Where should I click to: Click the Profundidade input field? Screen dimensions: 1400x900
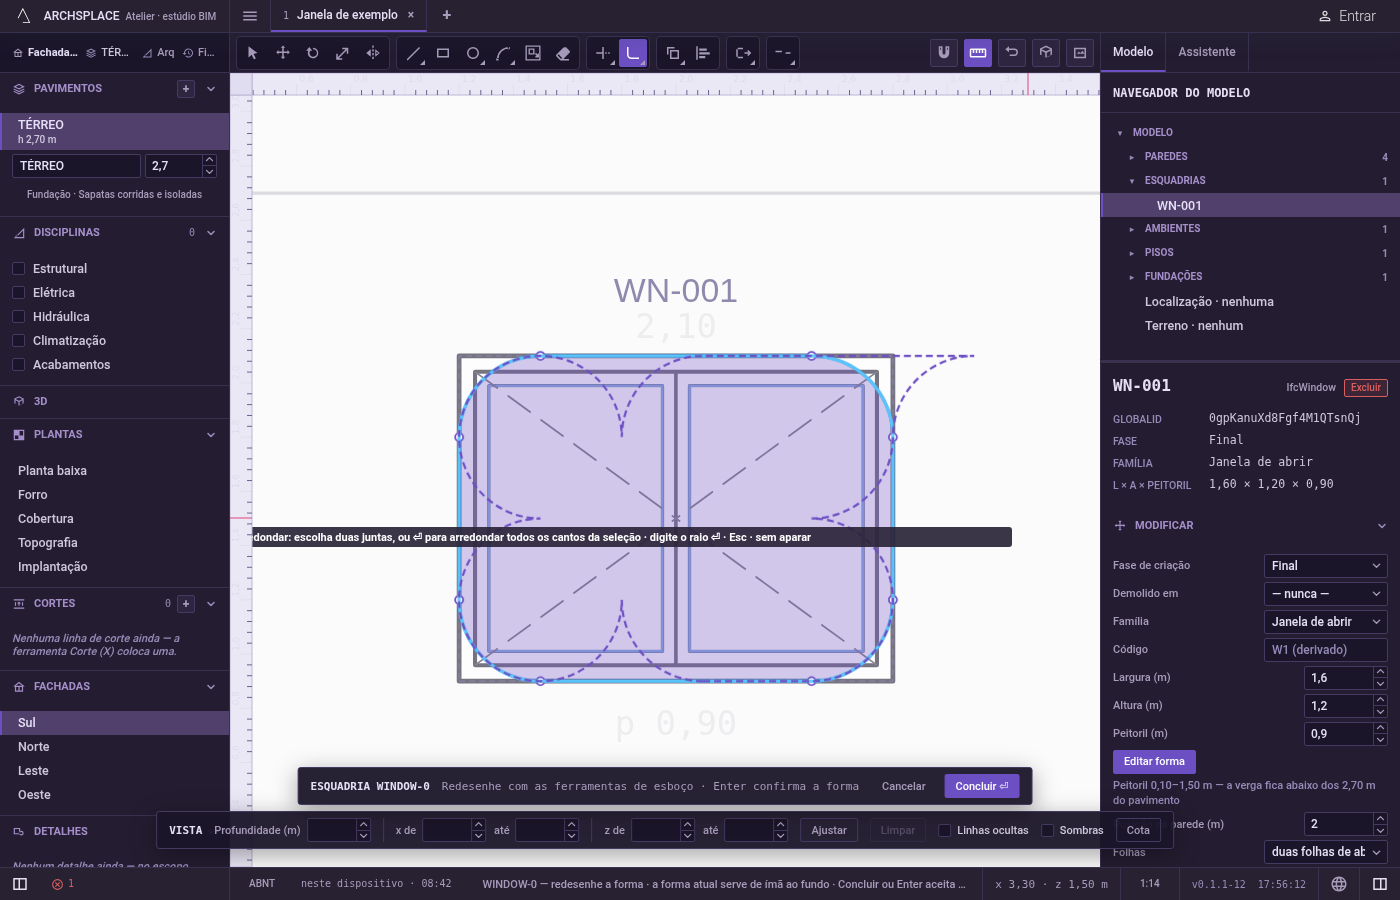[x=332, y=830]
